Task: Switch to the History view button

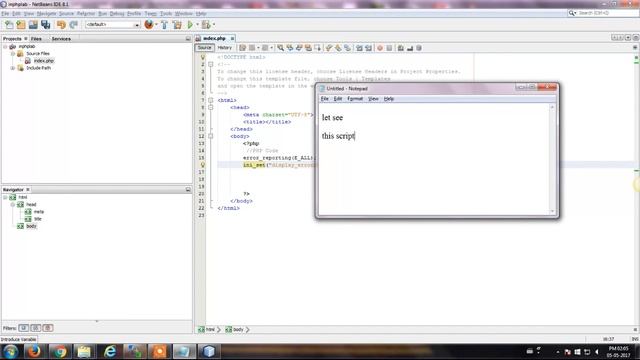Action: coord(224,48)
